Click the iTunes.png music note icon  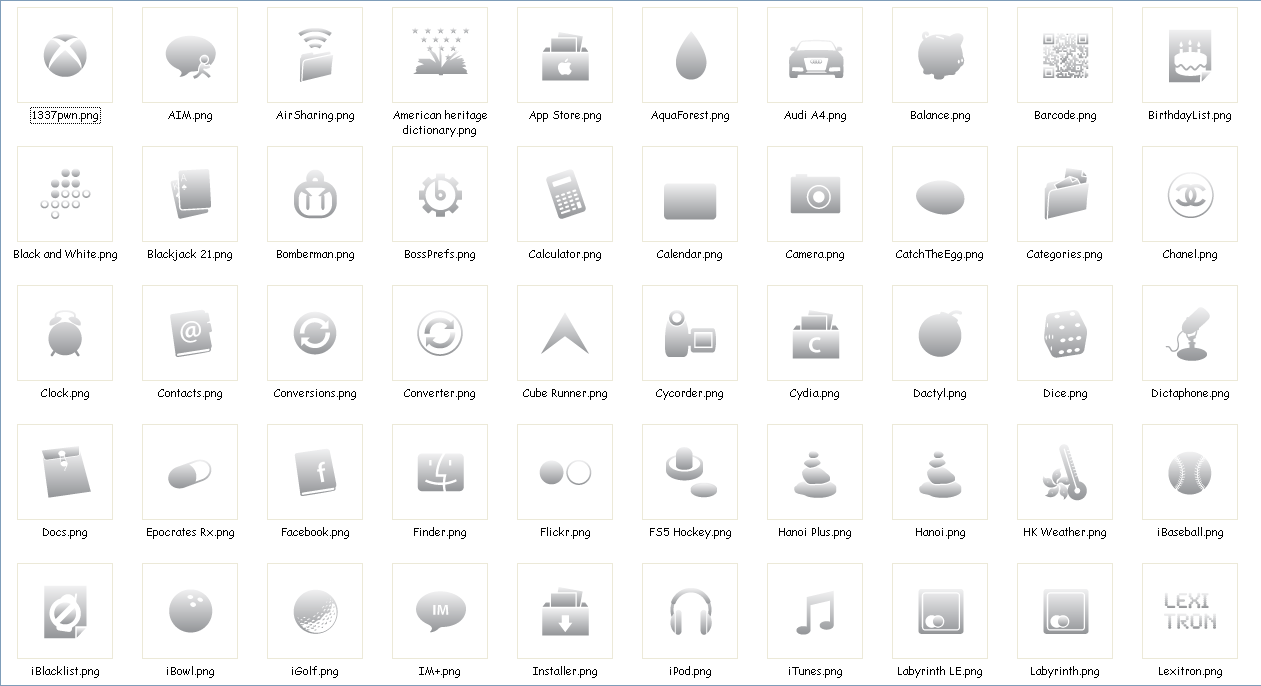[815, 611]
